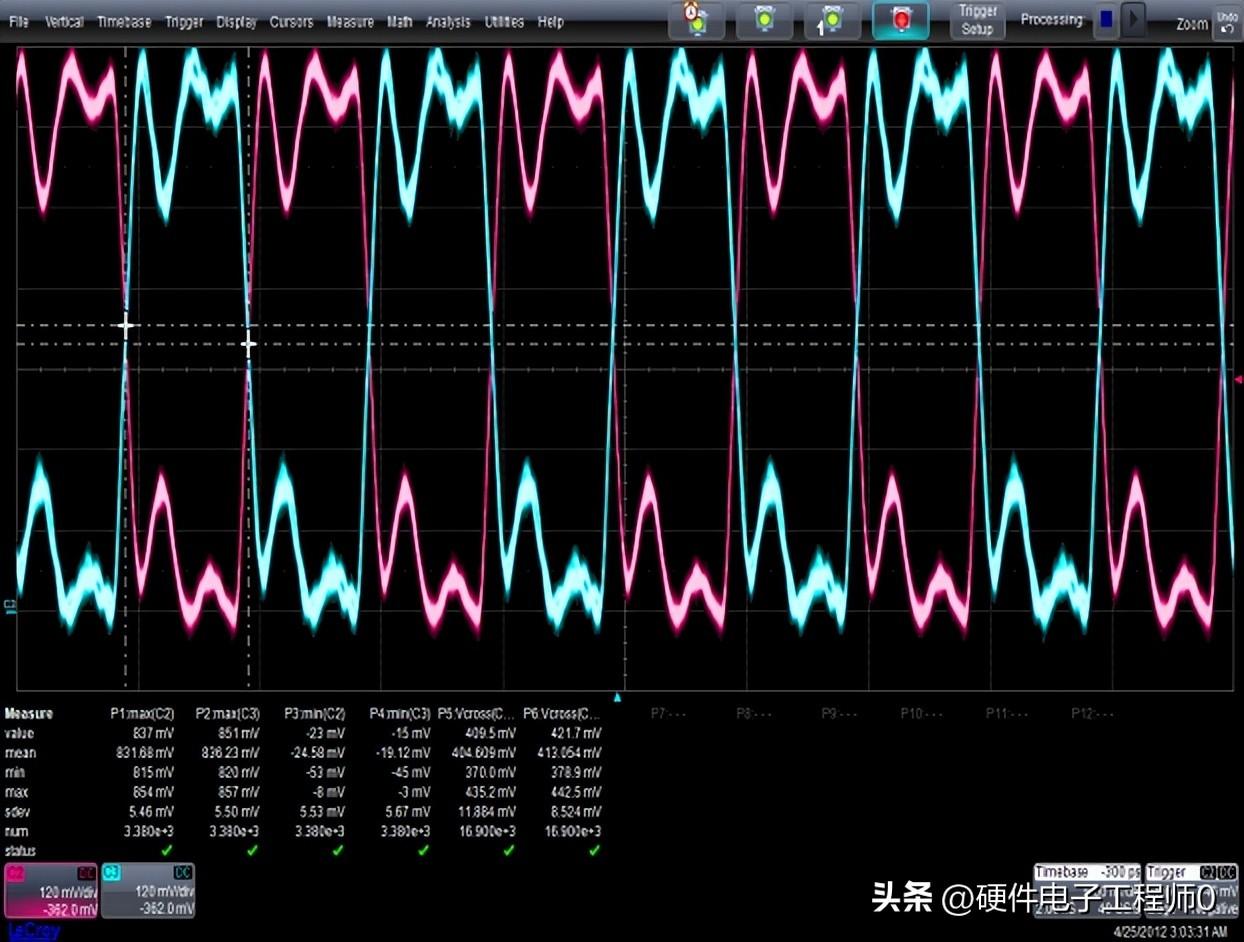Click P6 status green checkmark
Screen dimensions: 1244x942
(594, 850)
